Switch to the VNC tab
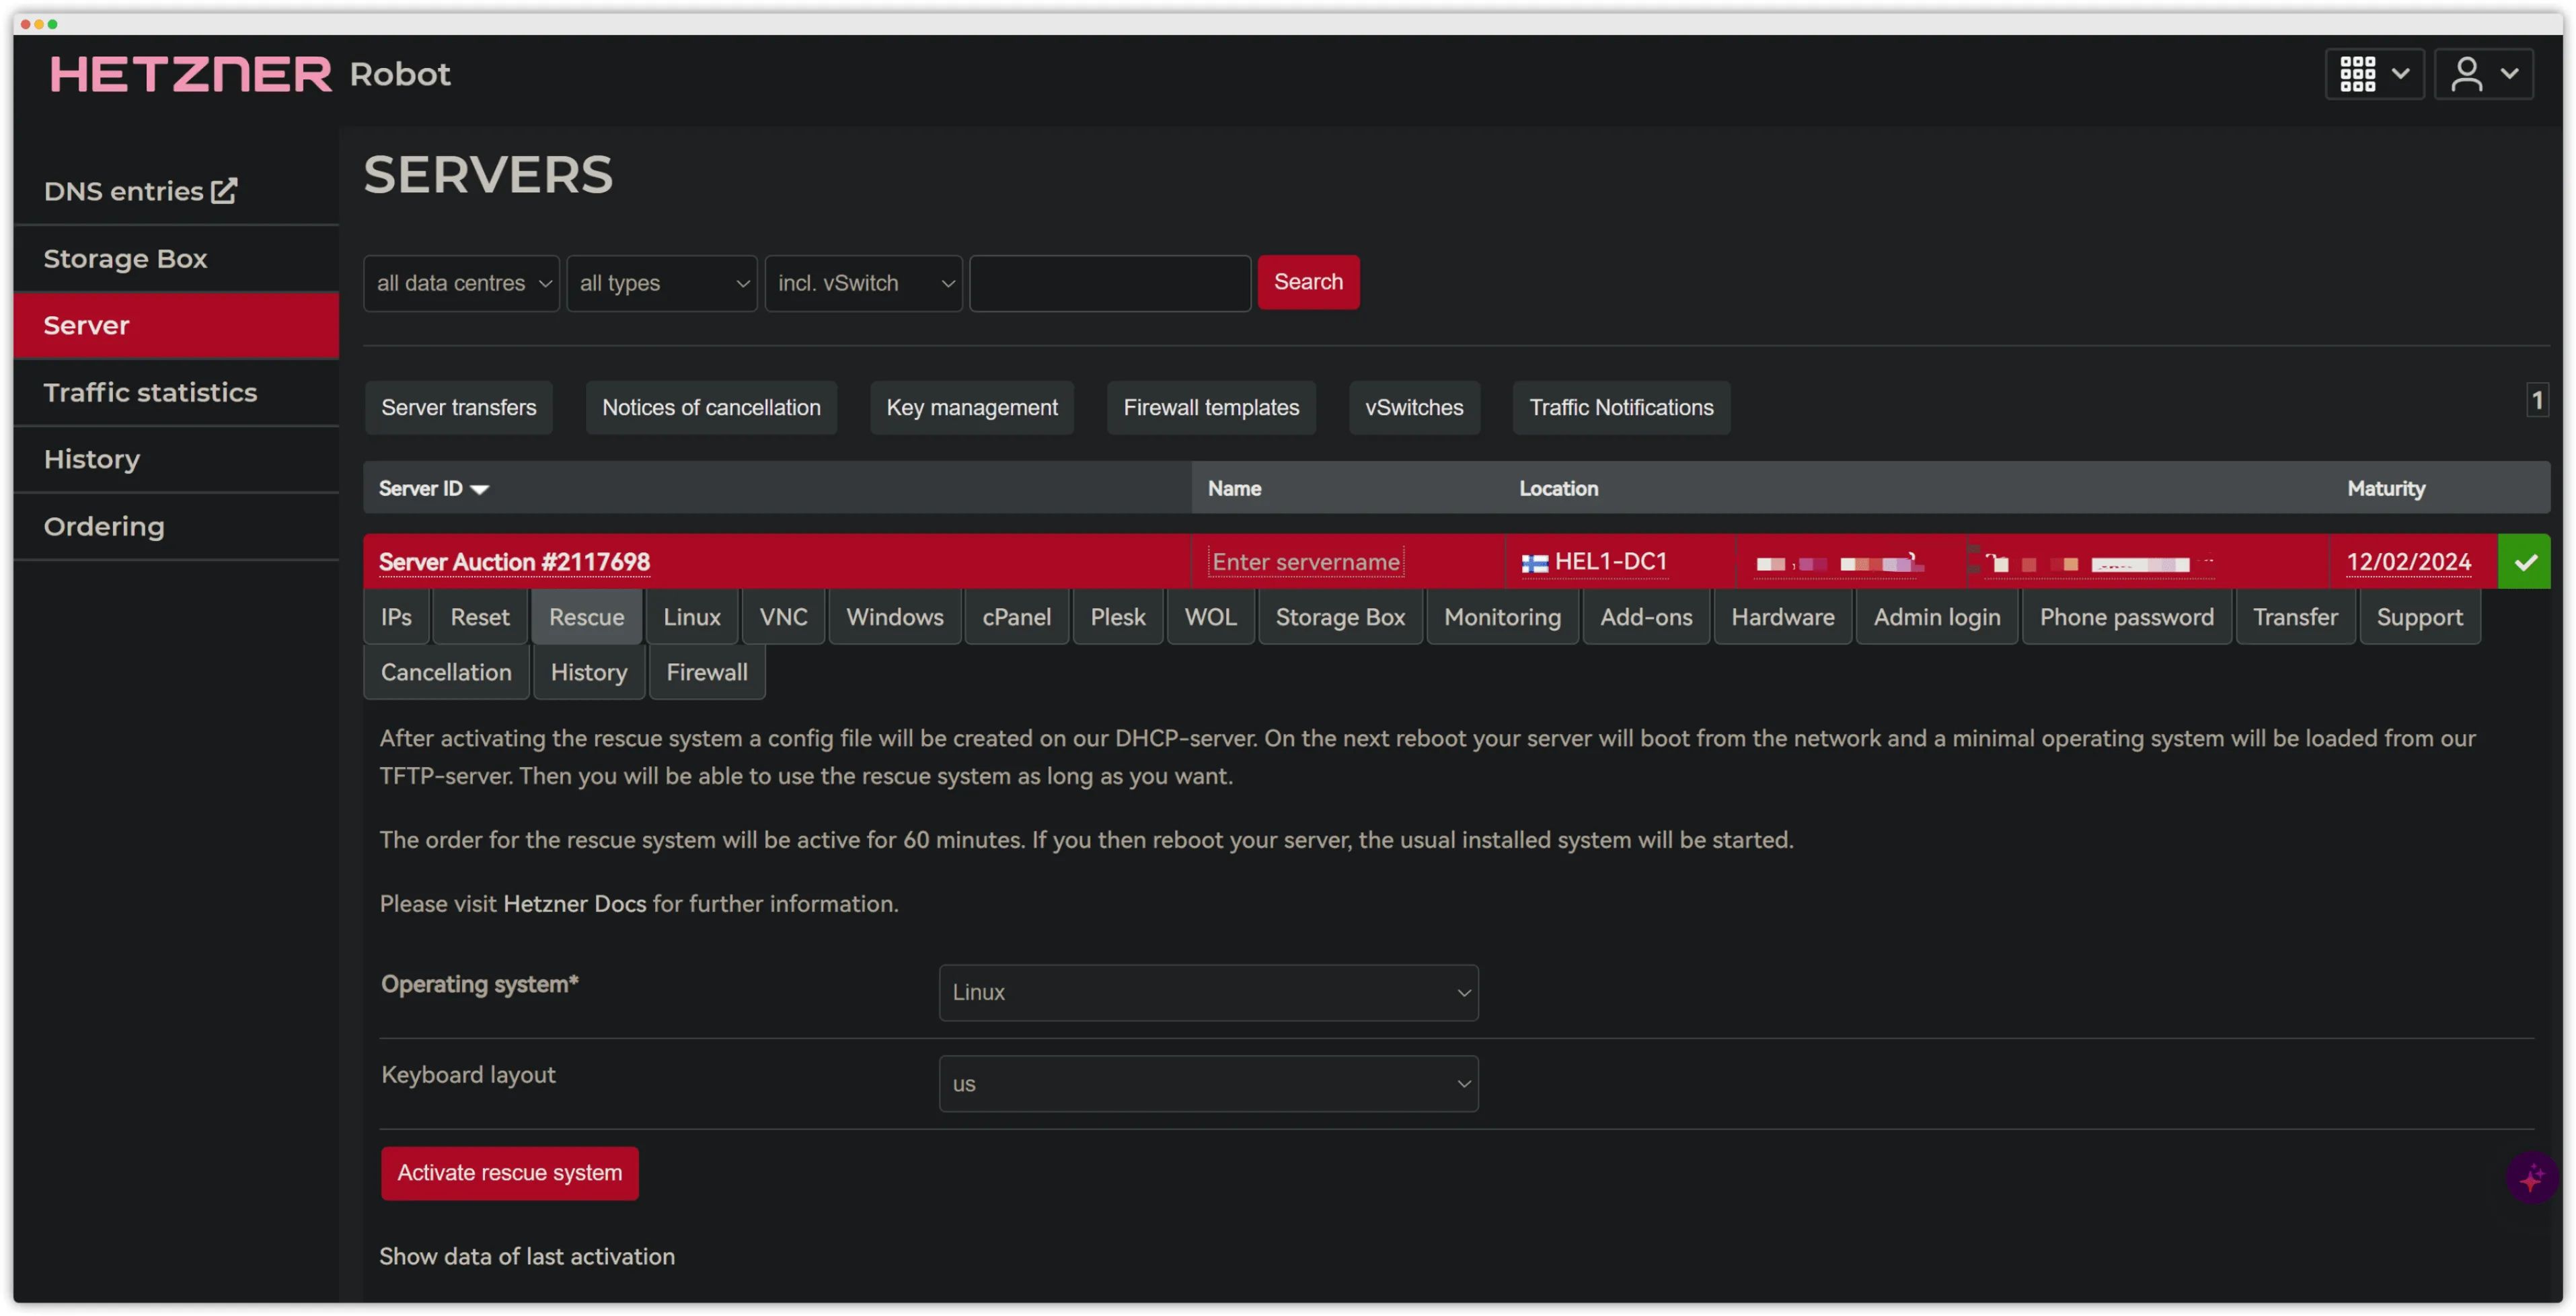This screenshot has height=1316, width=2576. [x=783, y=617]
